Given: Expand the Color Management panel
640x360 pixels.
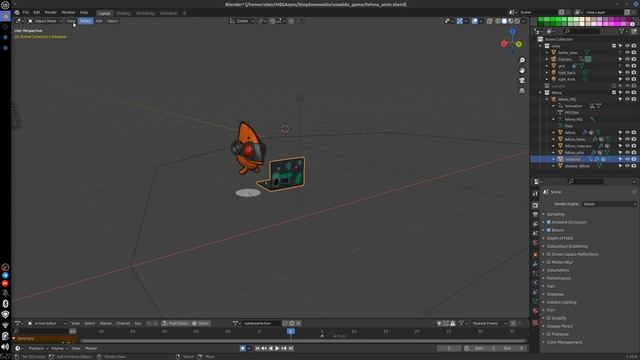Looking at the screenshot, I should (x=564, y=342).
